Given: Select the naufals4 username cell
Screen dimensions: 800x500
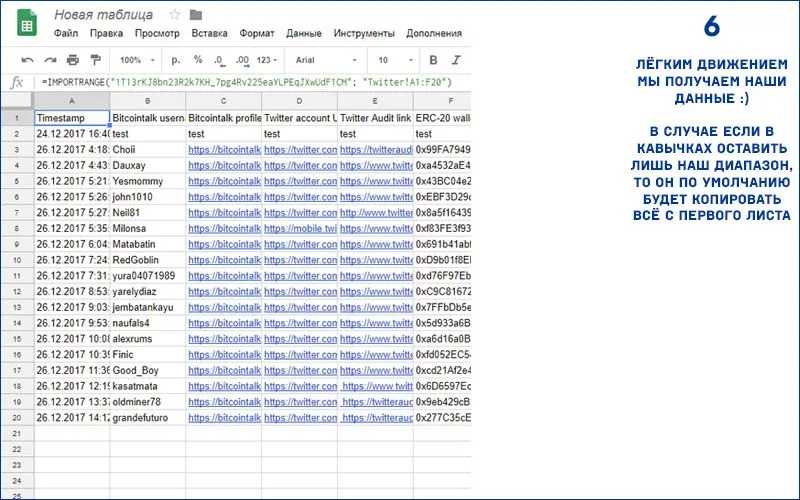Looking at the screenshot, I should point(147,323).
